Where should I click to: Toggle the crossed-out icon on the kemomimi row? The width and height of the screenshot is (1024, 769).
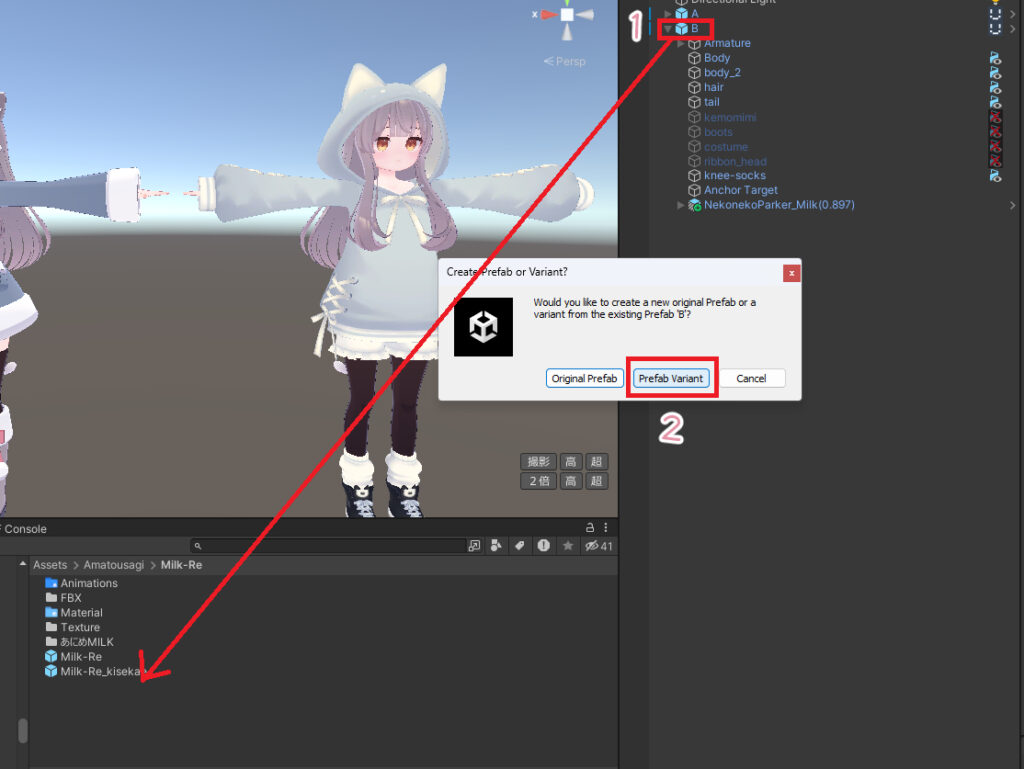(x=995, y=118)
